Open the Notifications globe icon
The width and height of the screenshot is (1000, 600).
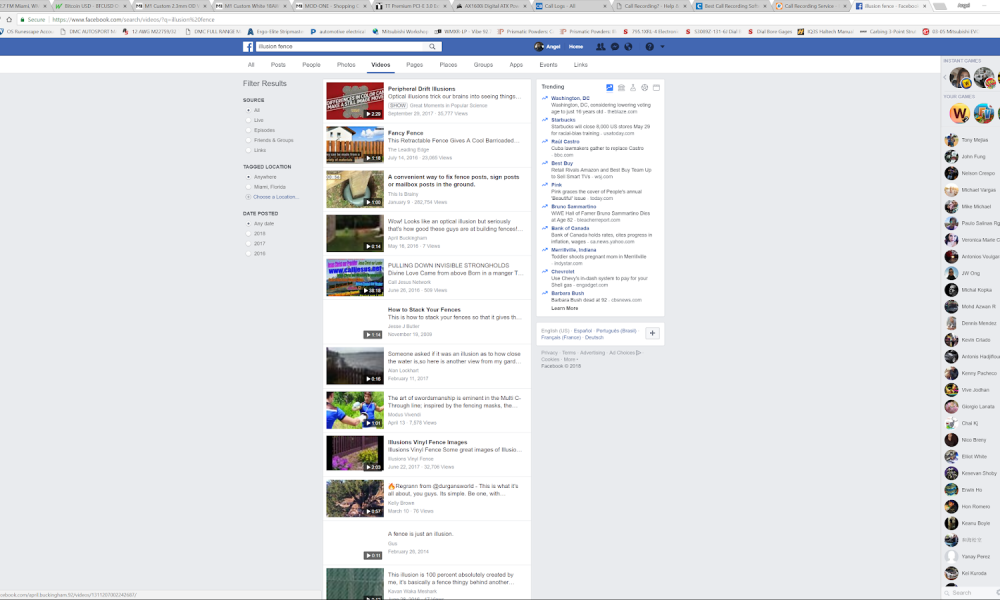(x=626, y=47)
